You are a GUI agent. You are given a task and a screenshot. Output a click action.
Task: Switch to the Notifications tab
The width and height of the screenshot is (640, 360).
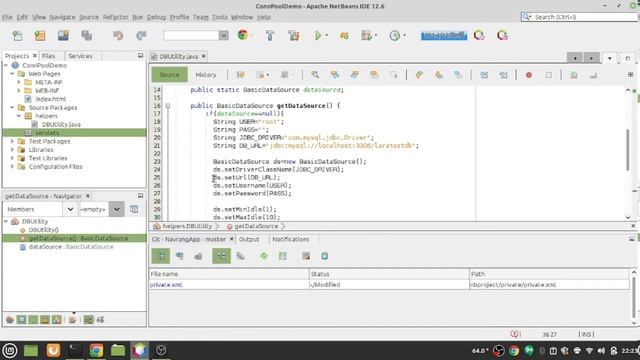tap(291, 239)
